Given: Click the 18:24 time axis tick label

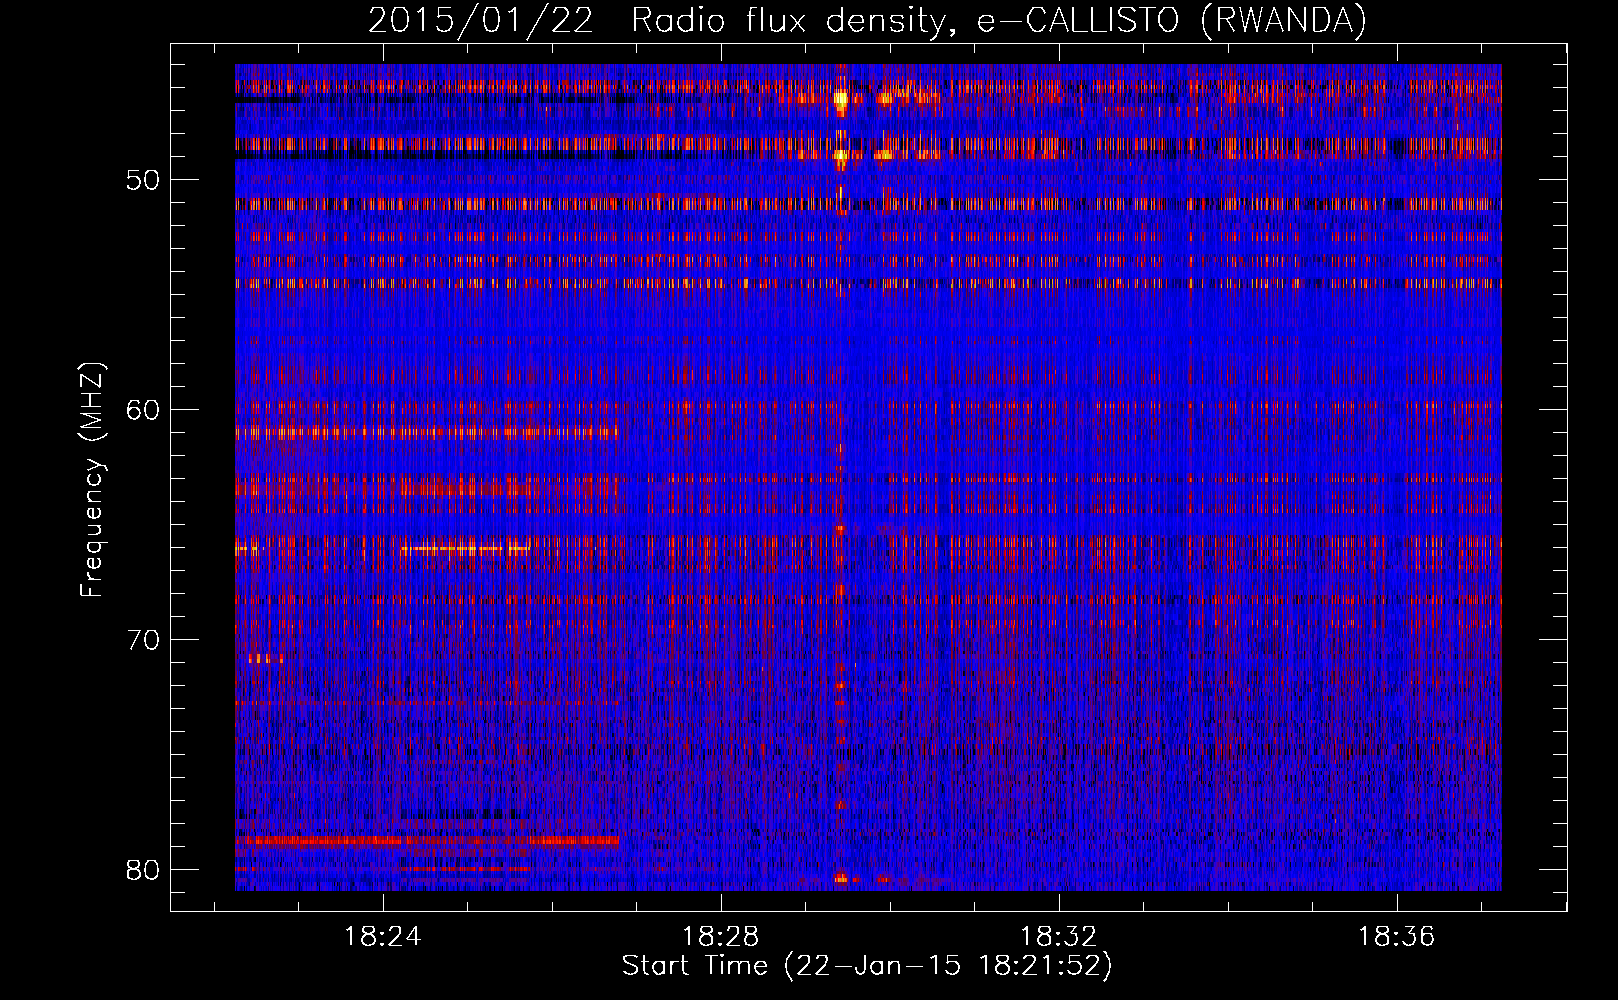Looking at the screenshot, I should pyautogui.click(x=383, y=937).
